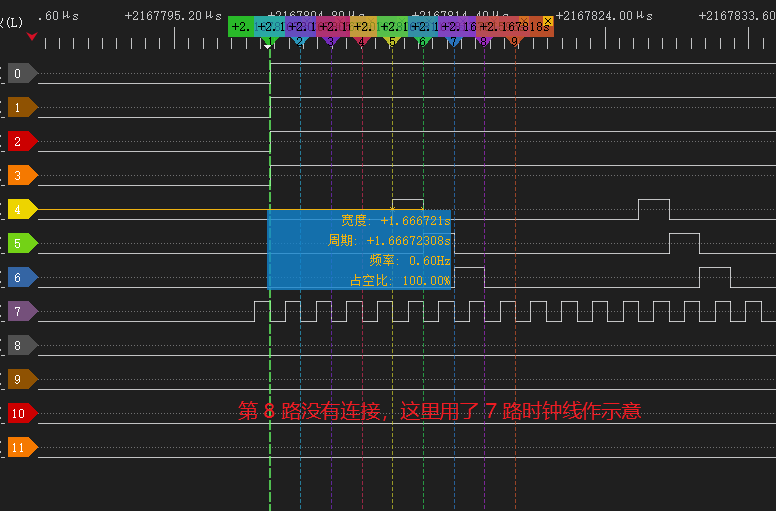Image resolution: width=776 pixels, height=511 pixels.
Task: Select channel 7 purple label flag
Action: point(22,312)
